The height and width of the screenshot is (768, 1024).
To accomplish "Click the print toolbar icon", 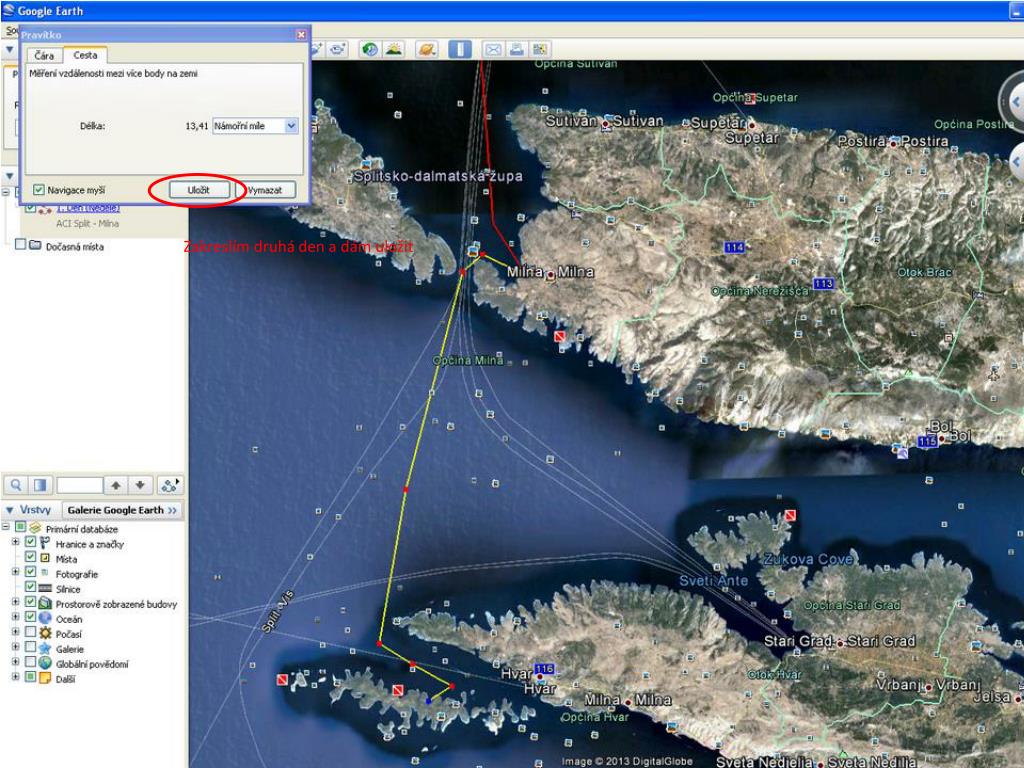I will (x=517, y=49).
